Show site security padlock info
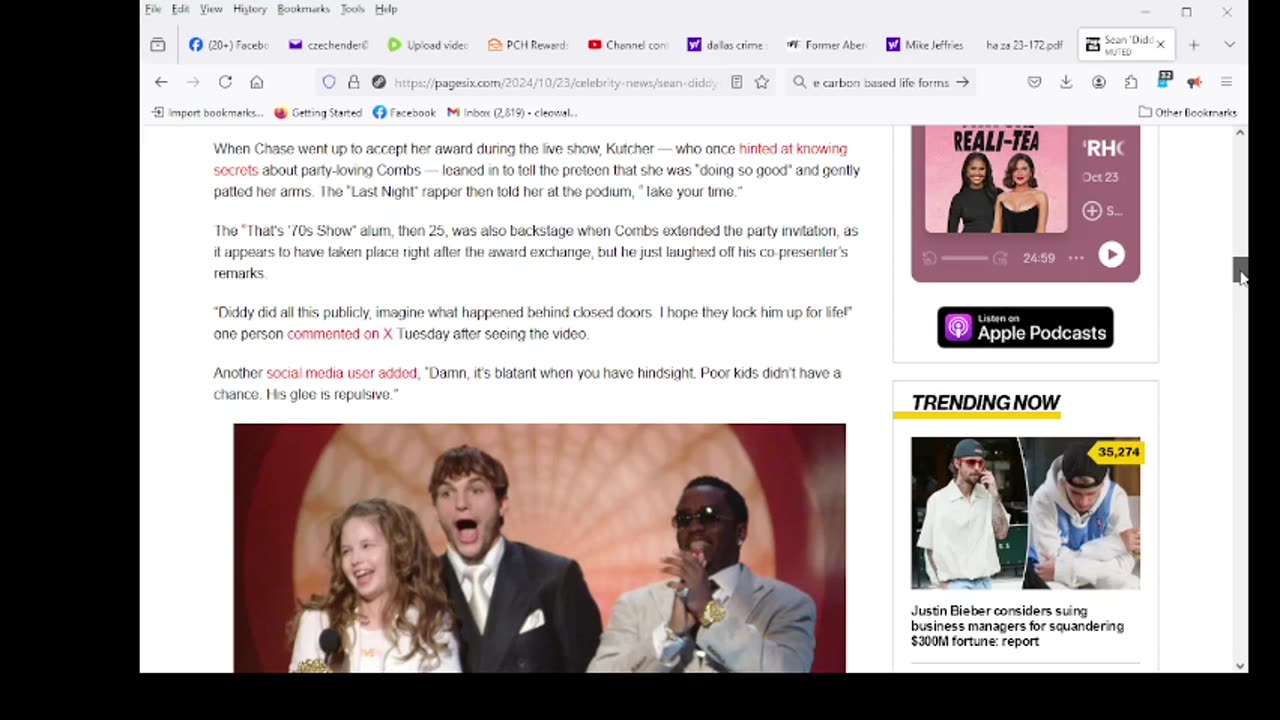Screen dimensions: 1280x720 pos(353,82)
